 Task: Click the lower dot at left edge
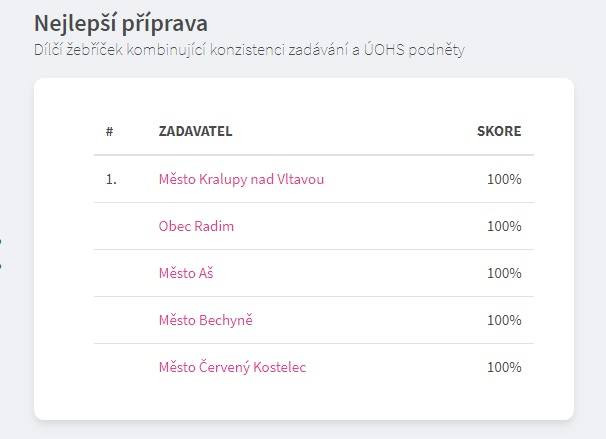tap(1, 266)
